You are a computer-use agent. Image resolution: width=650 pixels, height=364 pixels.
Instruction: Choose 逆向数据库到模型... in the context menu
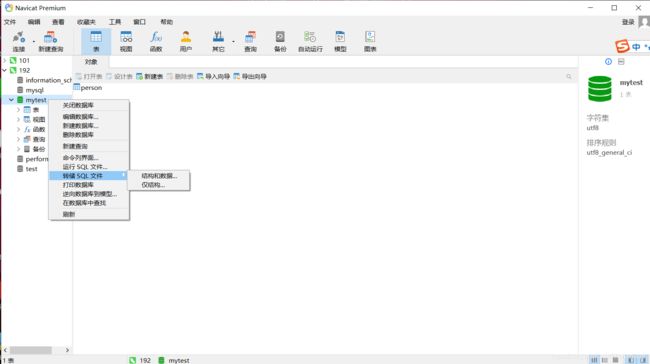(89, 194)
